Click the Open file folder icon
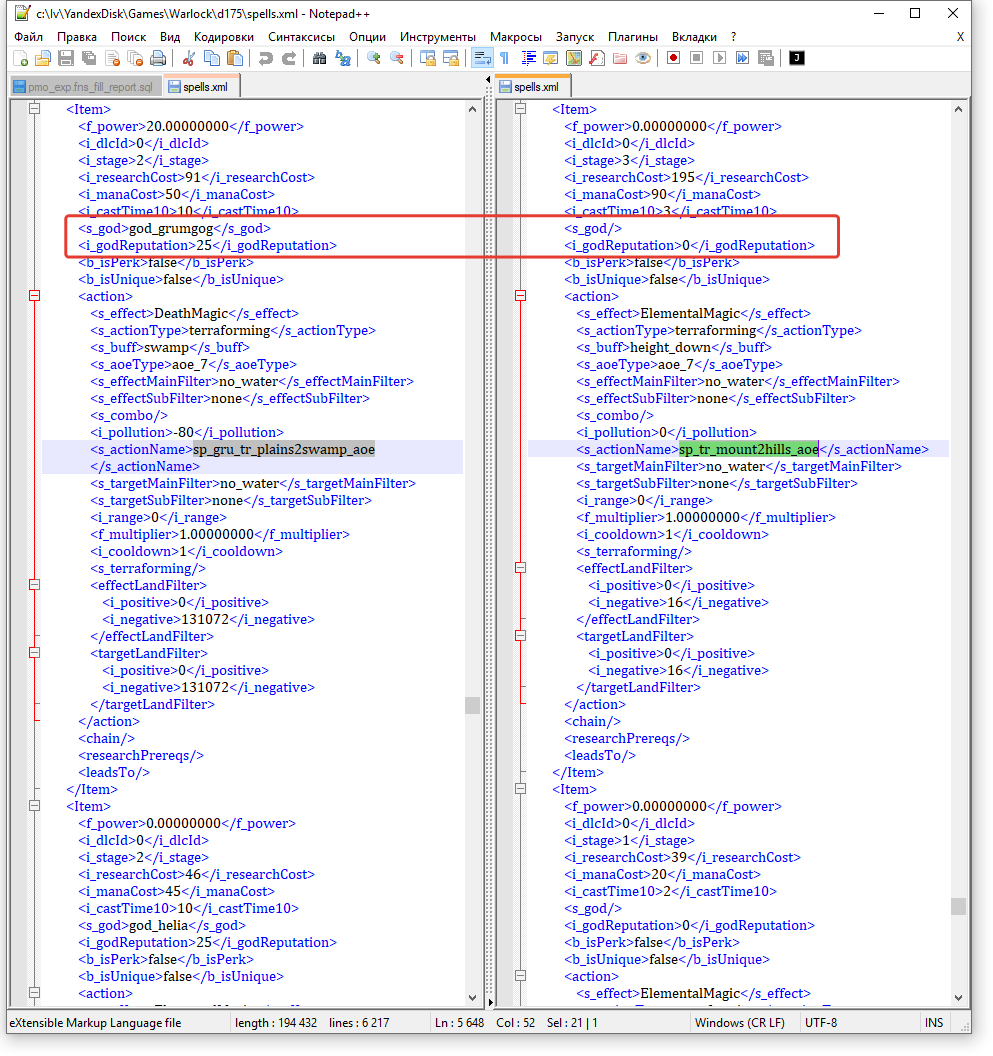 (43, 59)
